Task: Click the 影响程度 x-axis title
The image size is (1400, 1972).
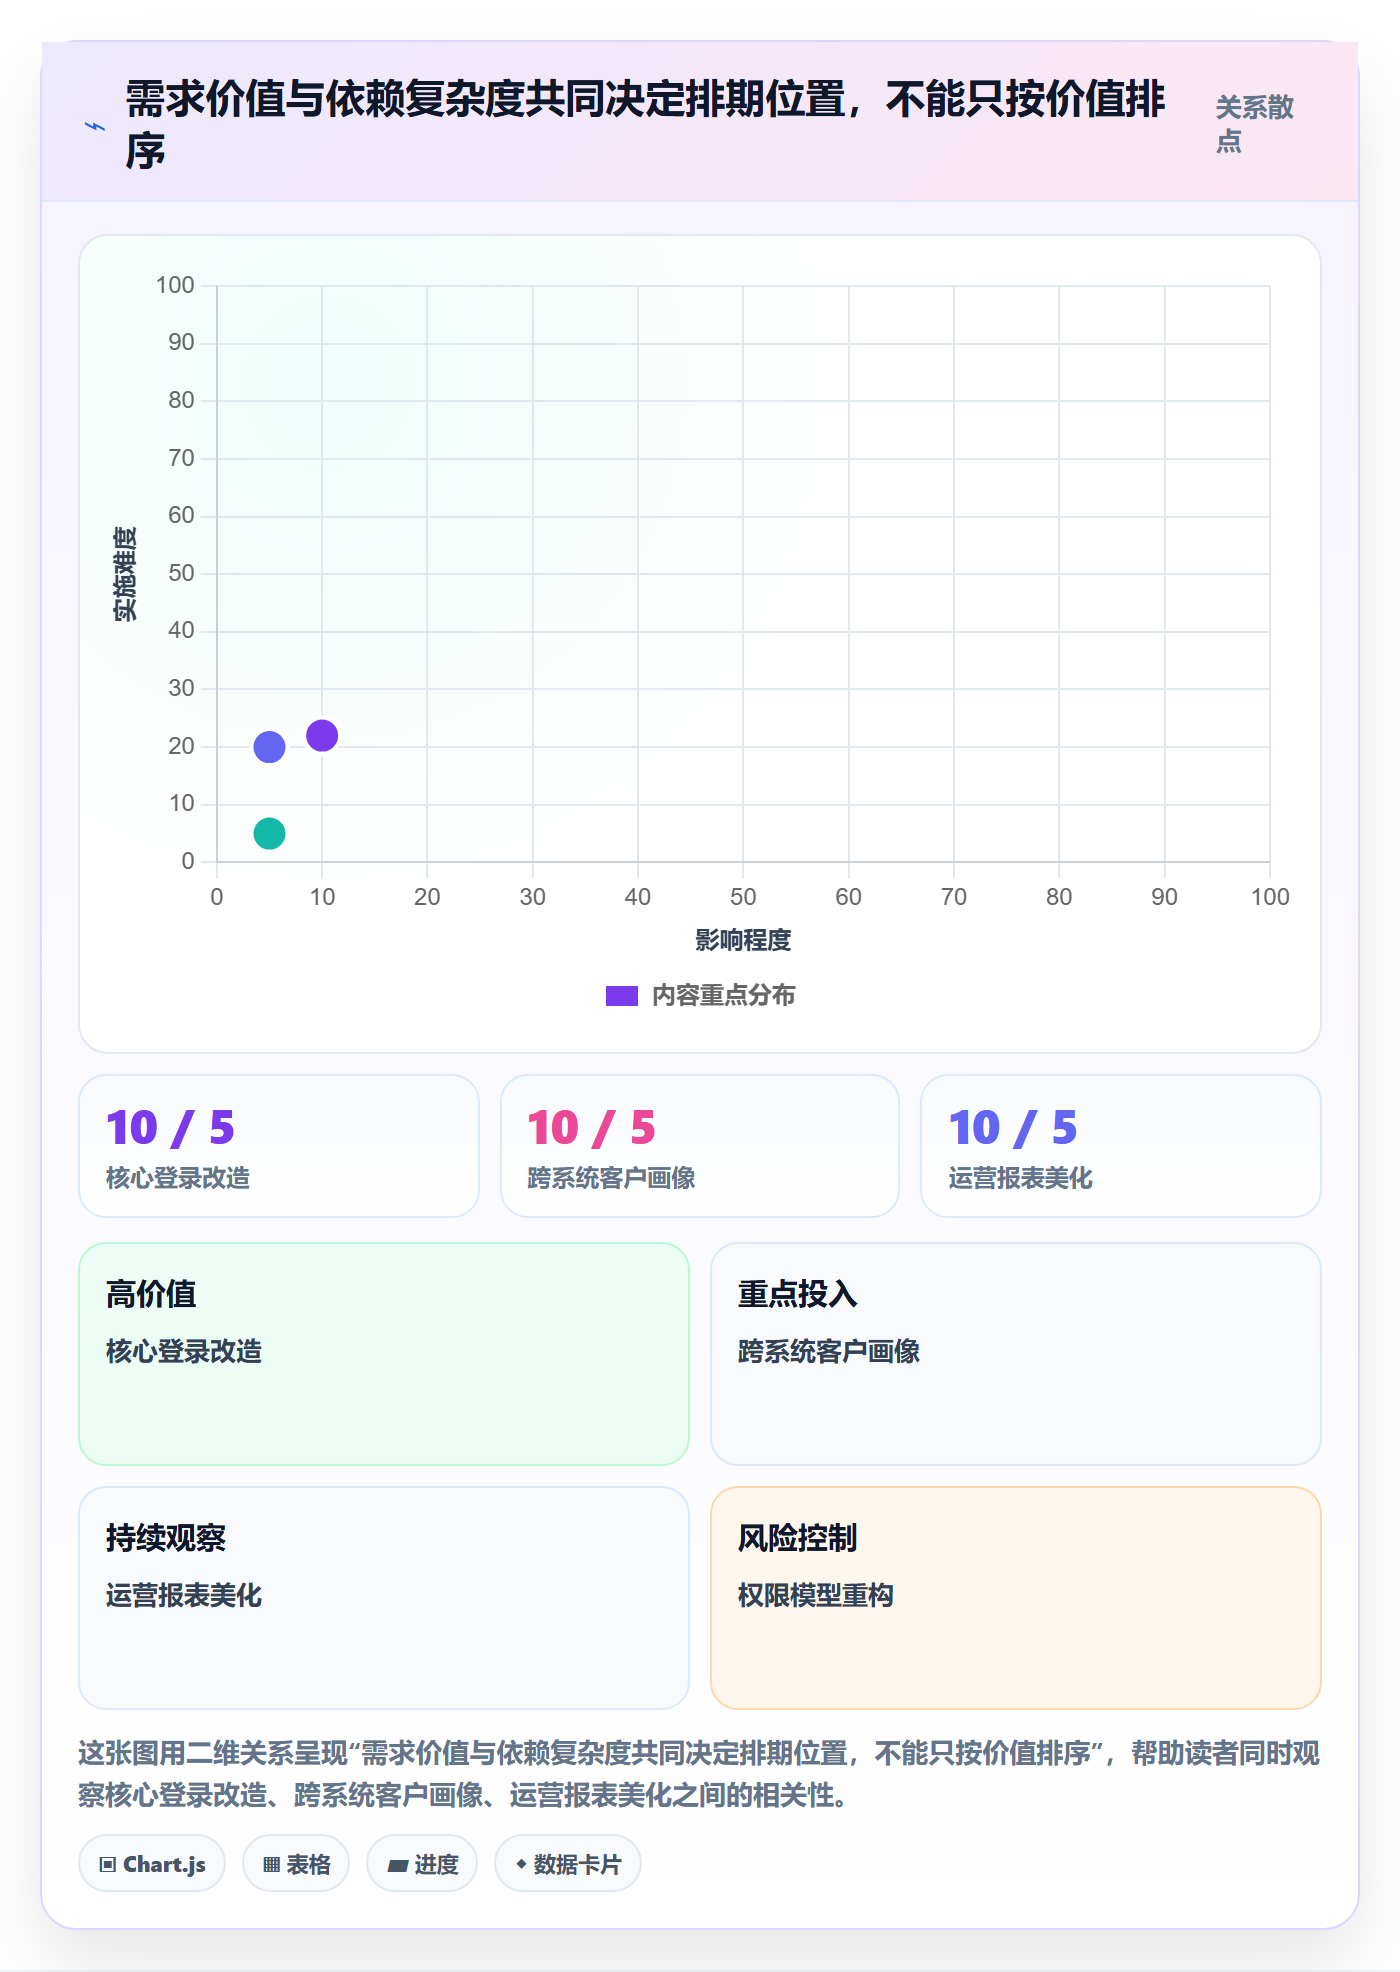Action: click(743, 940)
